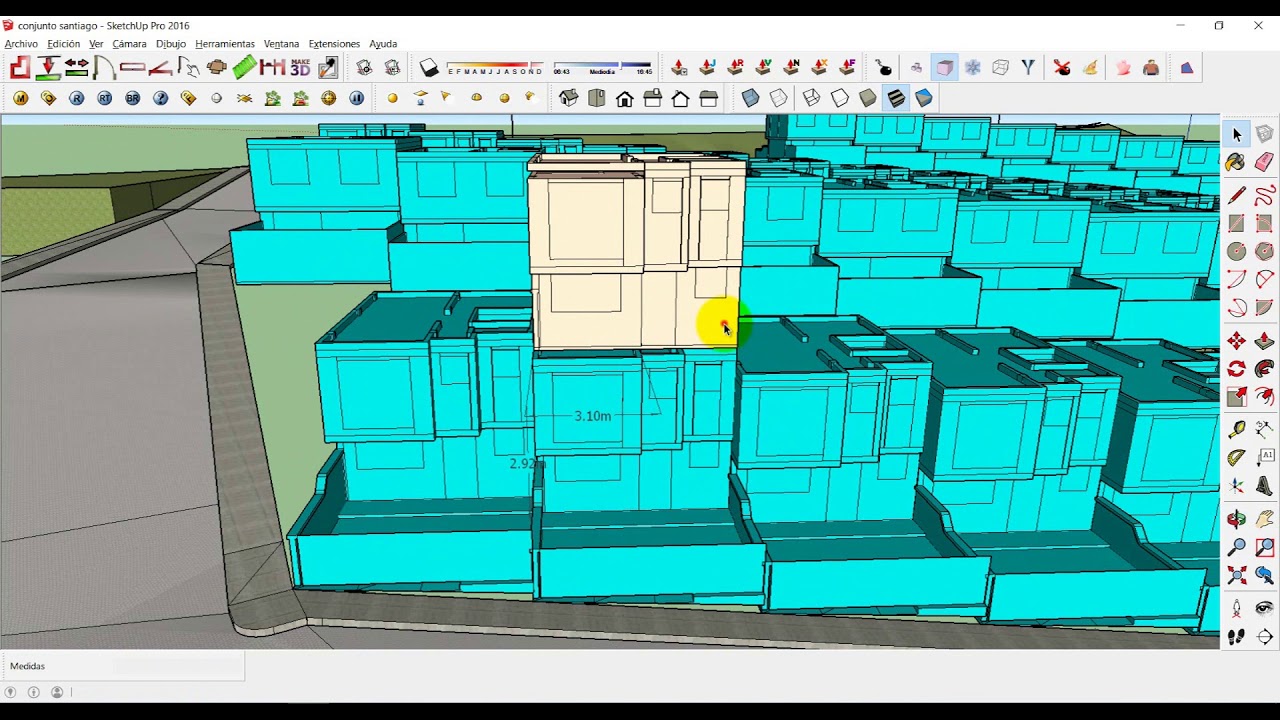Click the round RT button icon
Screen dimensions: 1280x720
(105, 98)
